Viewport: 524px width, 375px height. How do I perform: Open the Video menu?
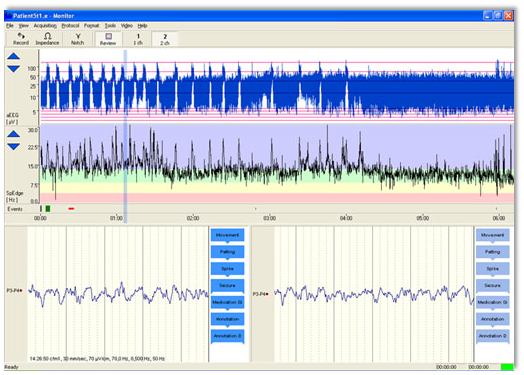[127, 25]
